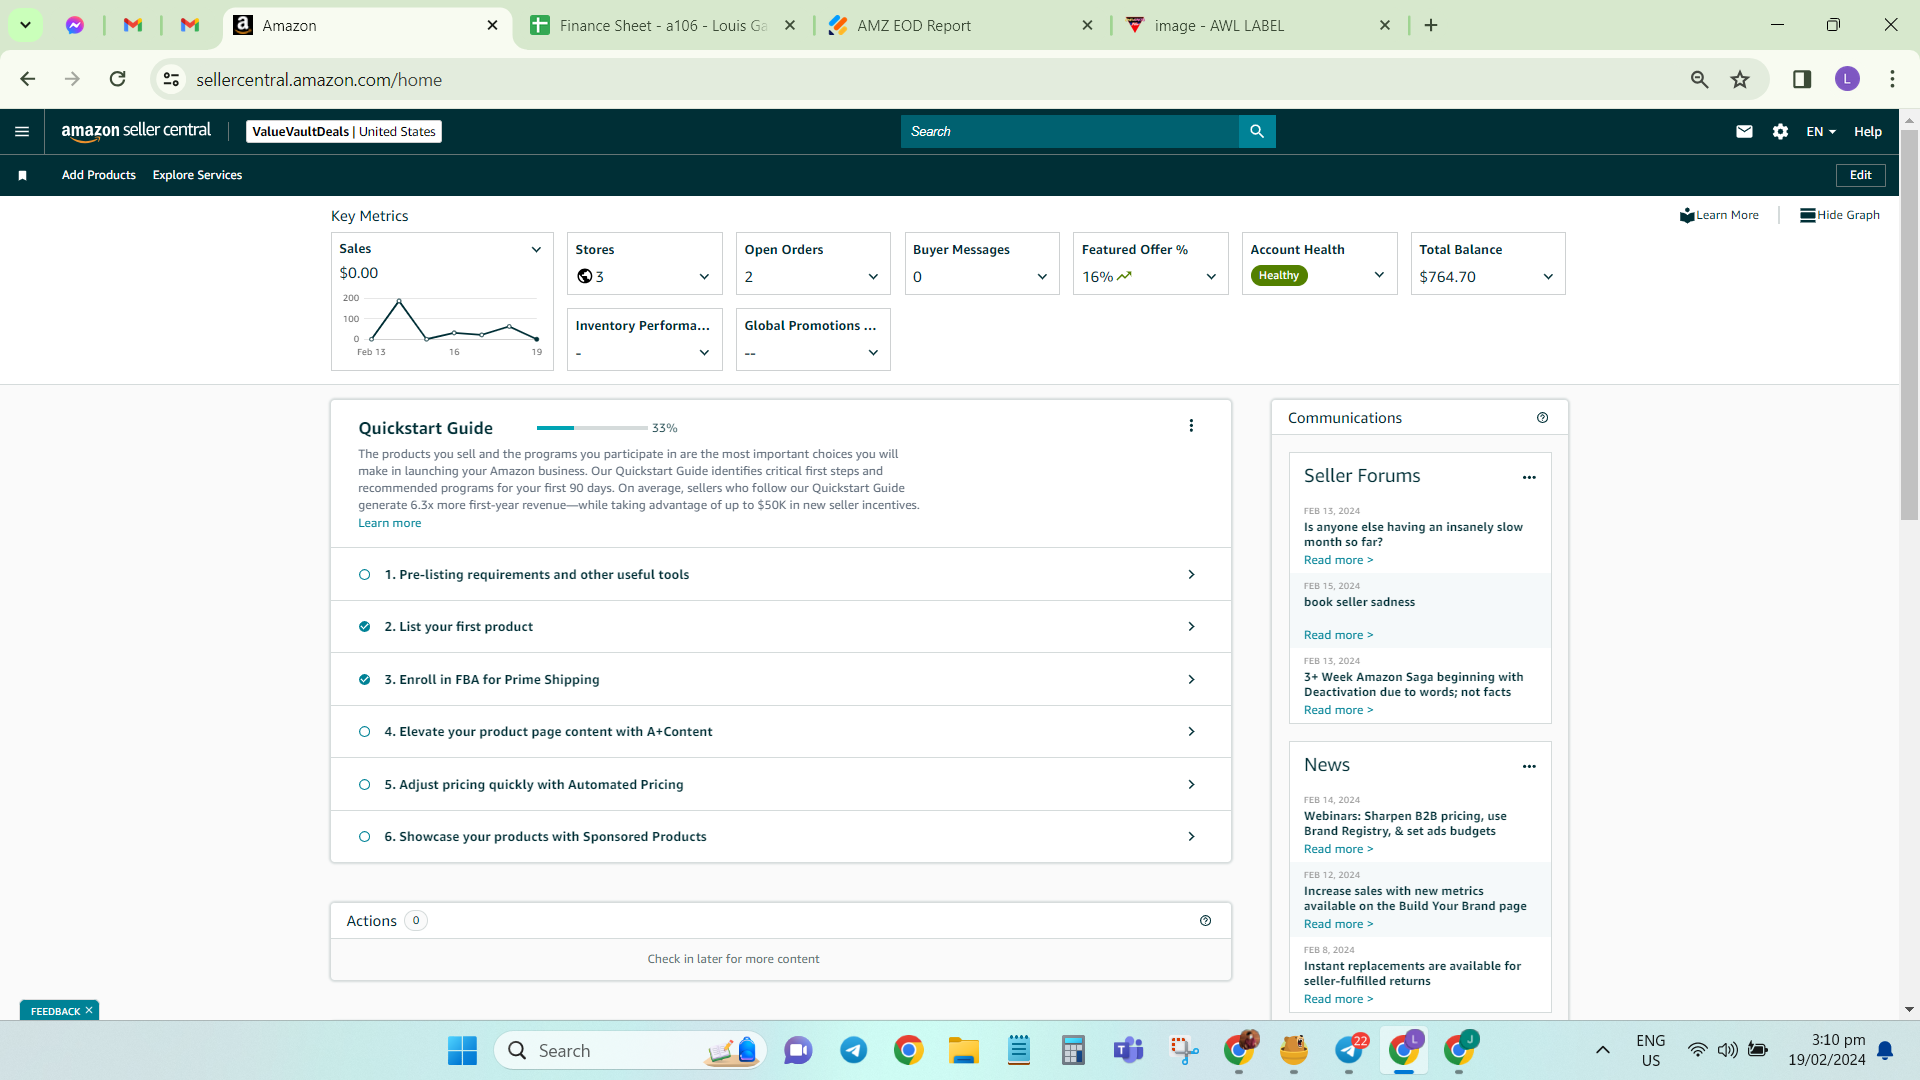Toggle step 5 Automated Pricing circle
Screen dimensions: 1920x1080
click(x=365, y=785)
